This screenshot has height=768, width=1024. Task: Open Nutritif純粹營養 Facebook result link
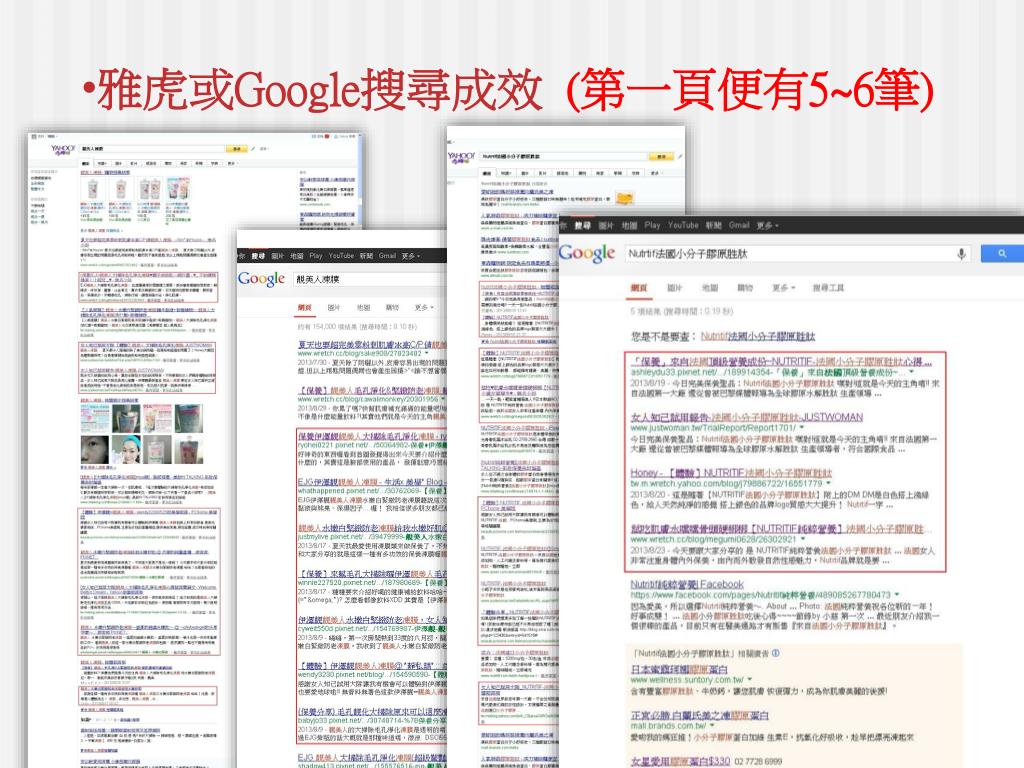click(x=687, y=584)
